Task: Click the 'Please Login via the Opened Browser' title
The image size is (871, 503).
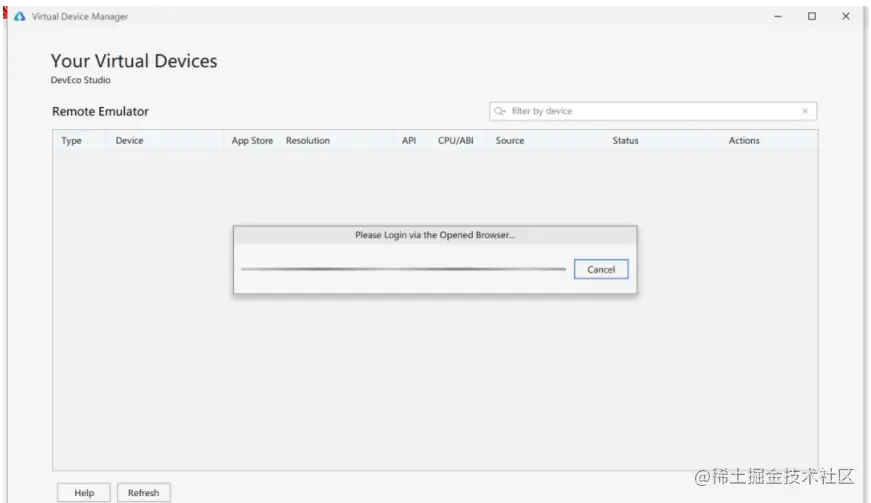Action: pos(435,235)
